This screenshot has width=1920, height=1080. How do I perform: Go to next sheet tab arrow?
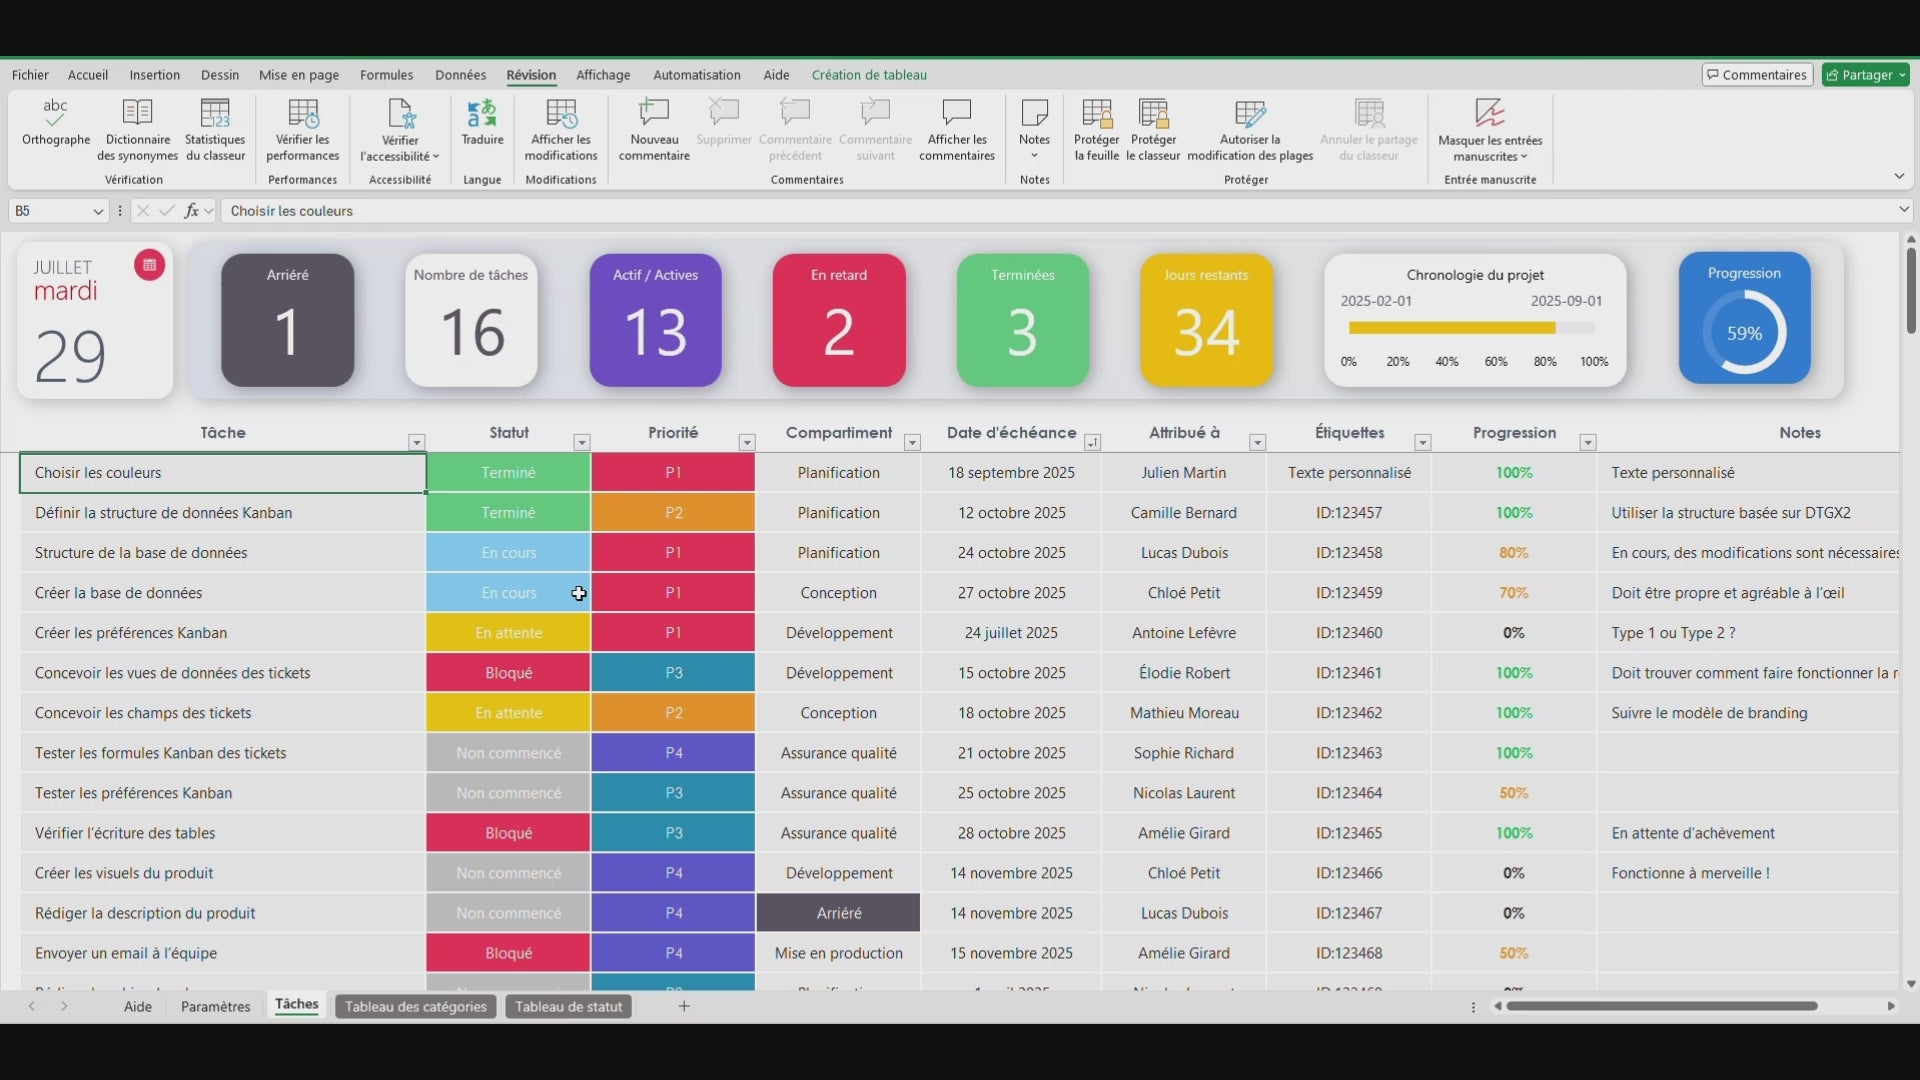64,1006
